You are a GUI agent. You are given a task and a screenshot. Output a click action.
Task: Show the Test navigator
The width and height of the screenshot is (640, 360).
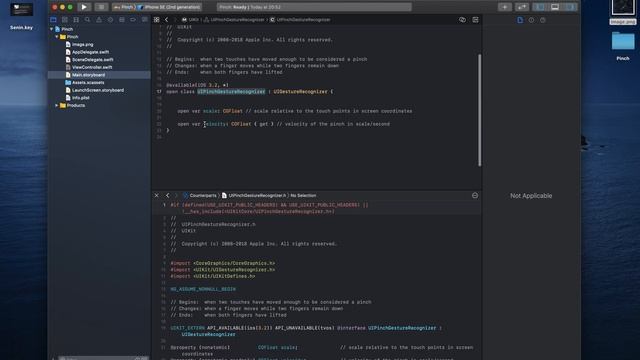pos(110,20)
